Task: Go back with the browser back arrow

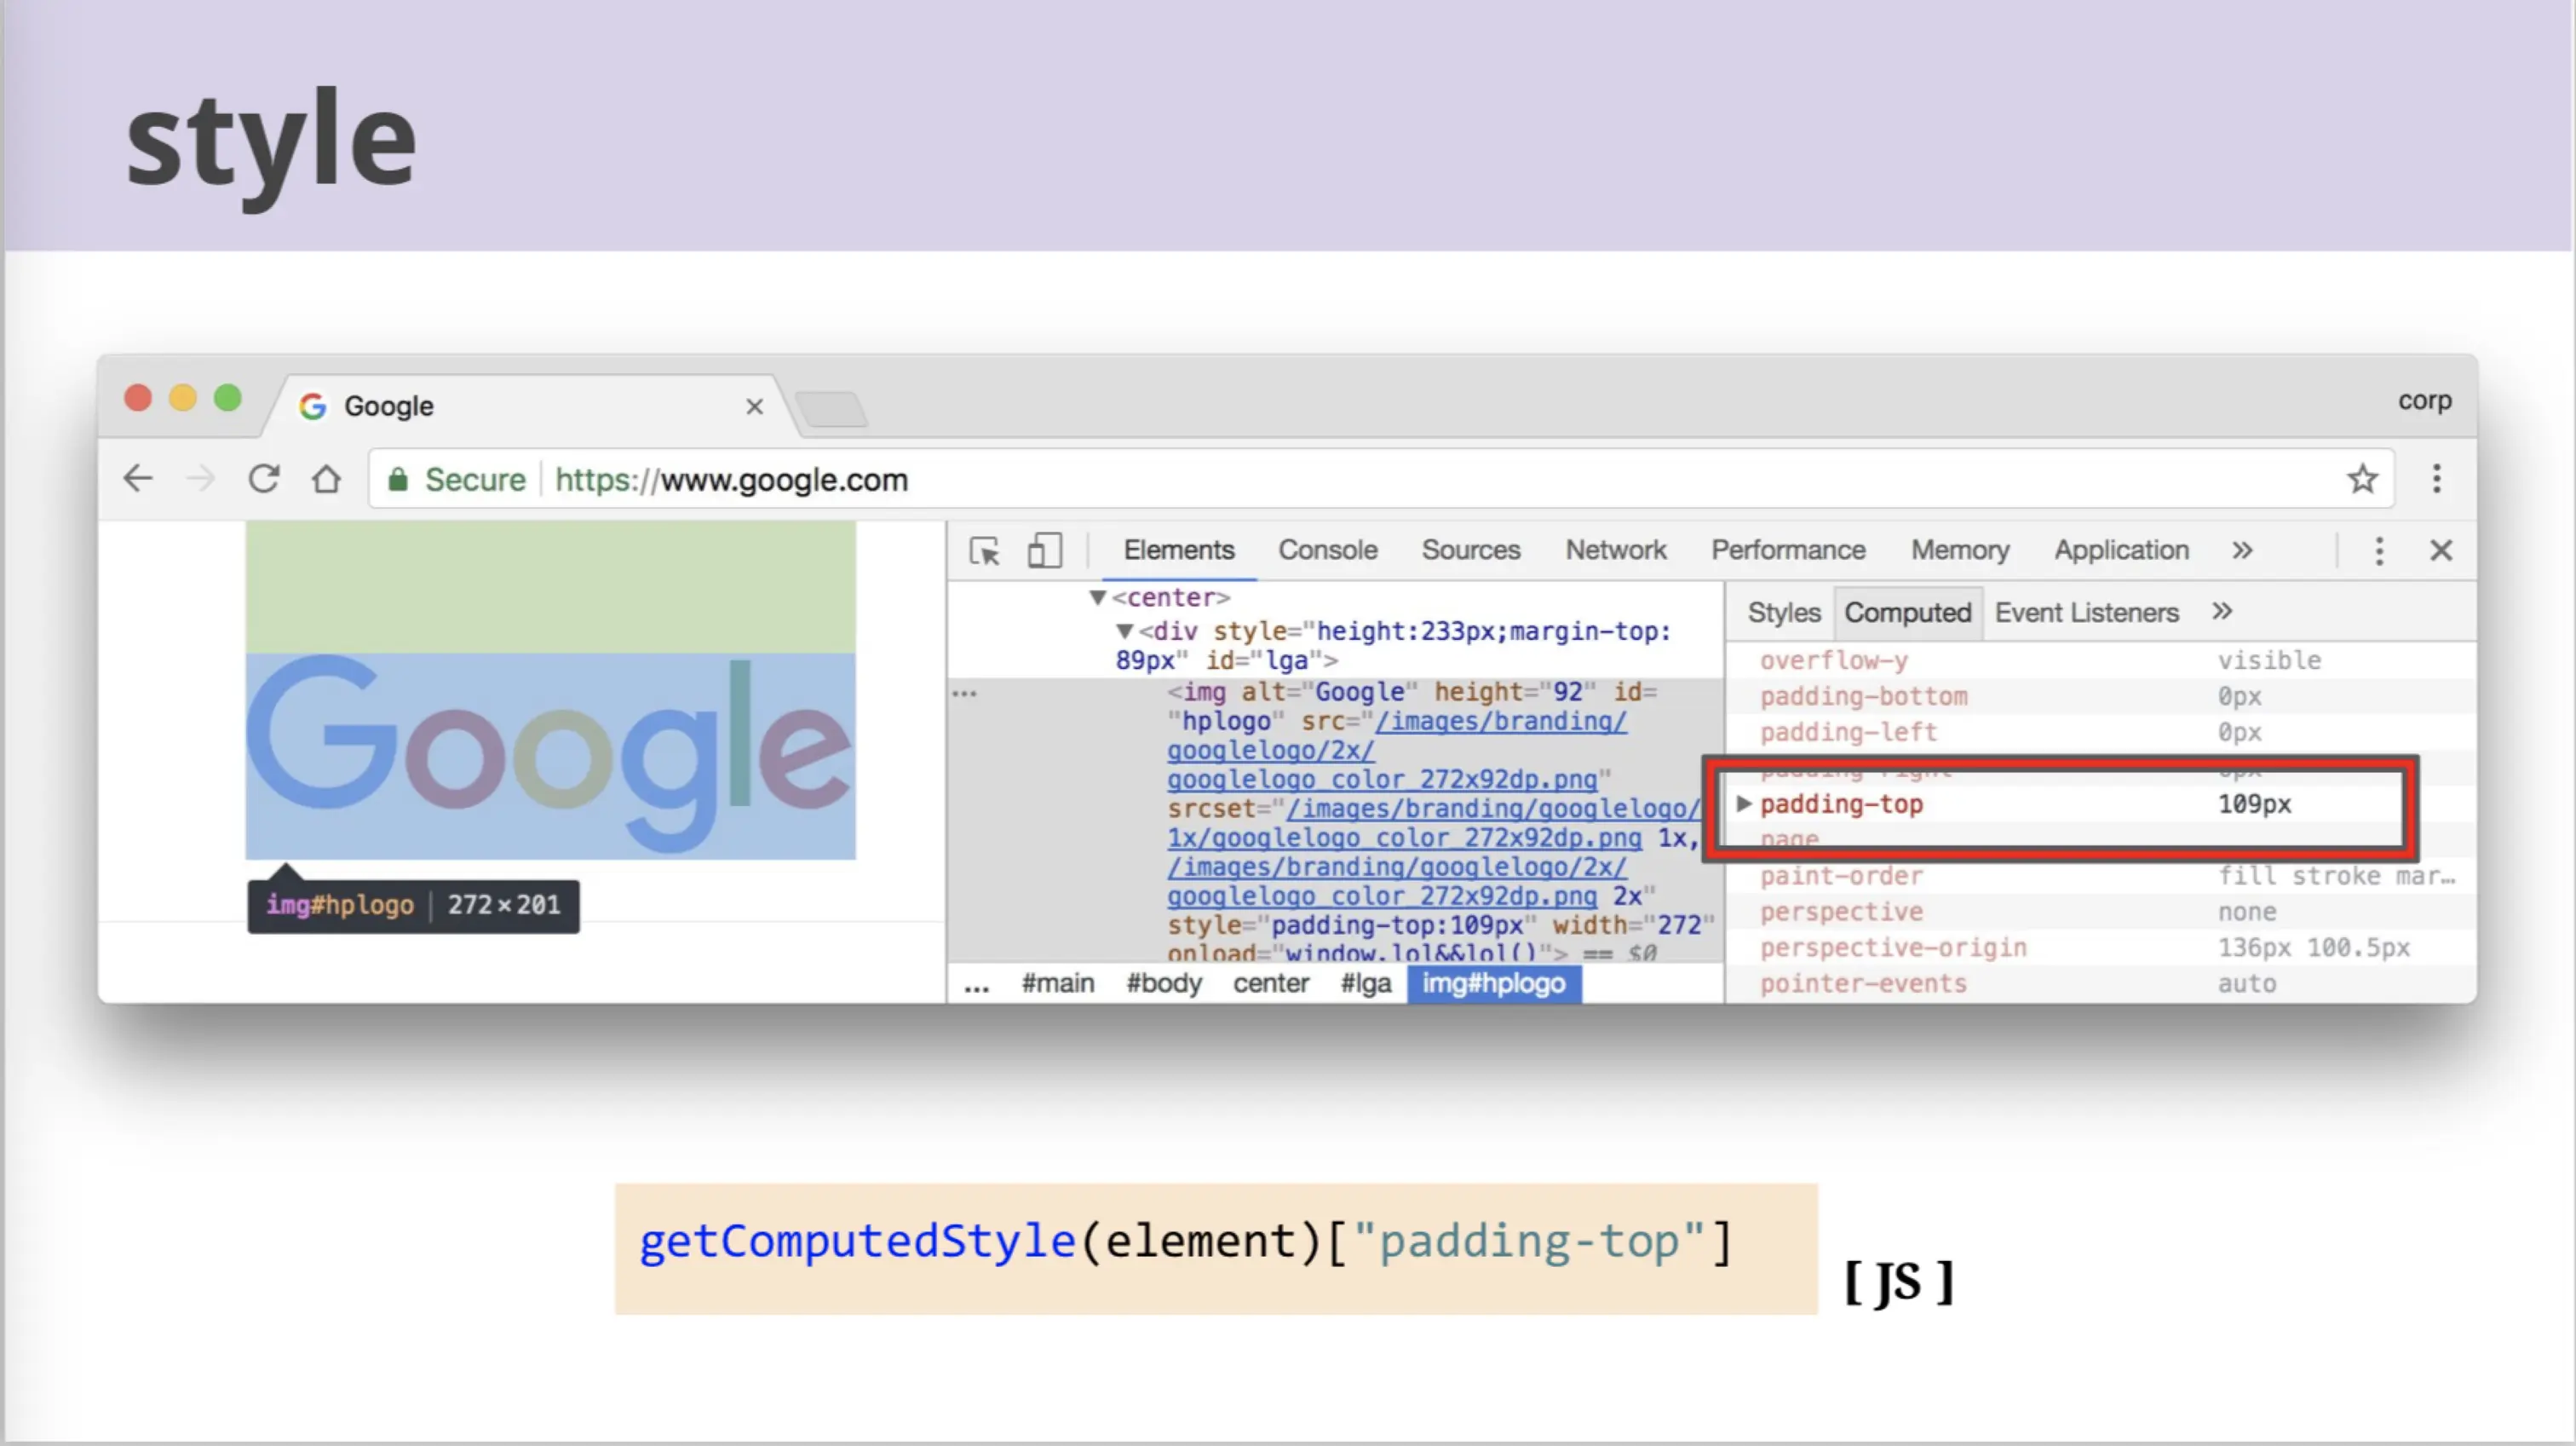Action: [138, 479]
